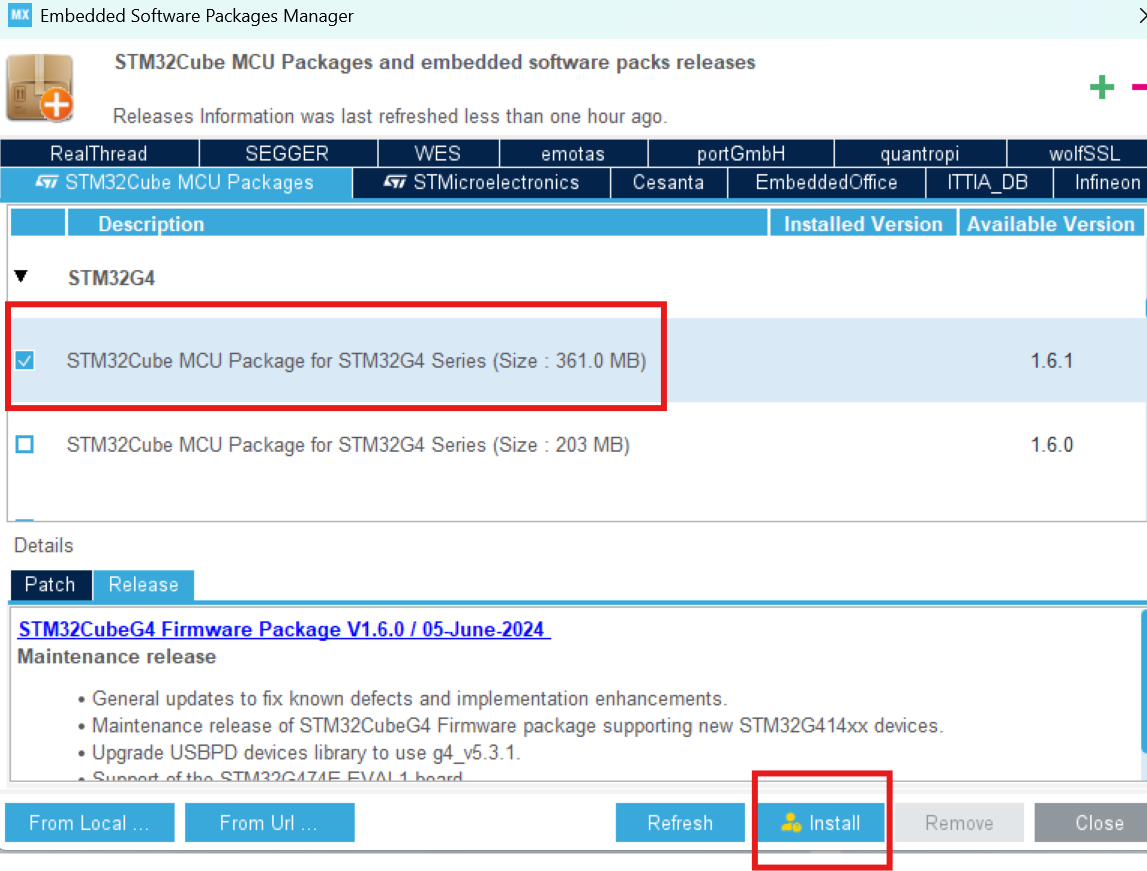Click the STM32G4 group label

(111, 278)
